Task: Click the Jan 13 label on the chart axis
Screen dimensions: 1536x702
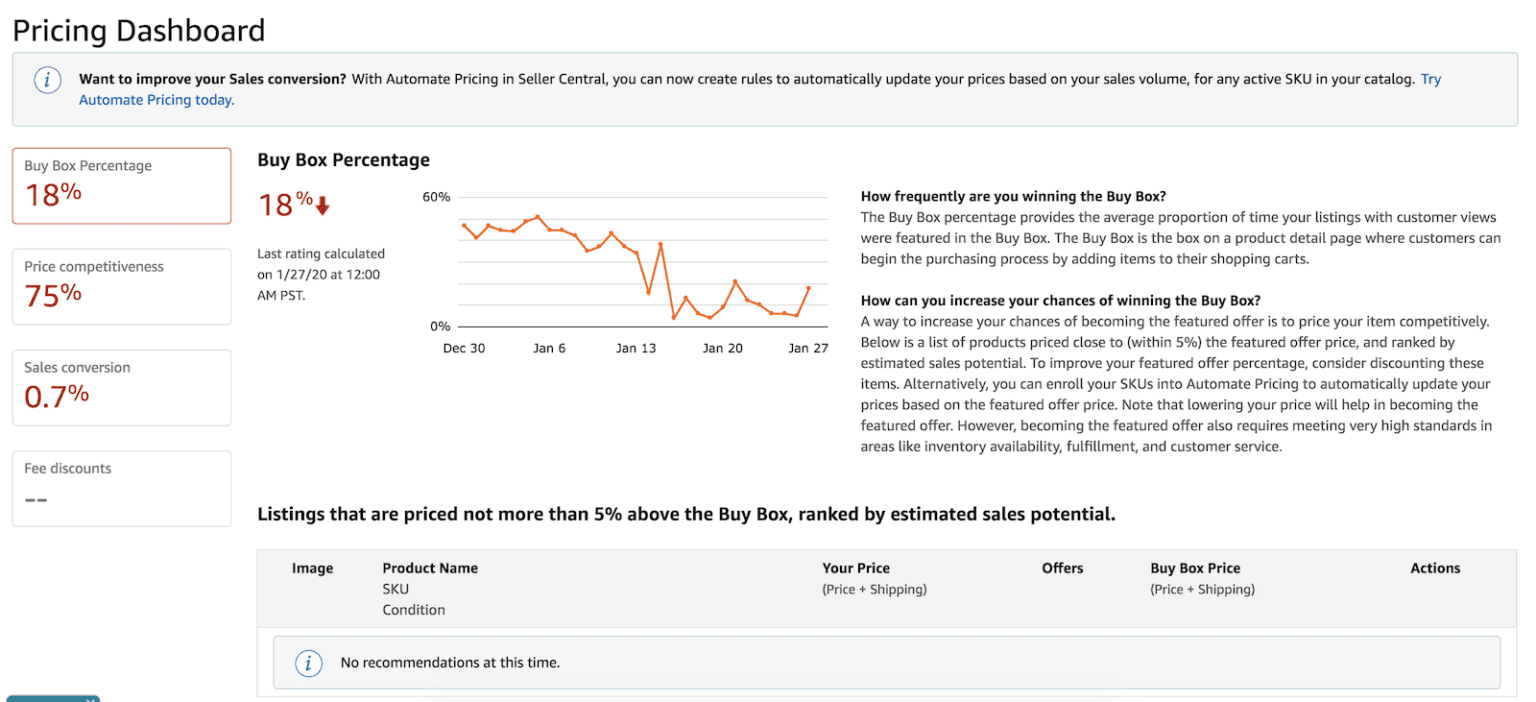Action: [635, 349]
